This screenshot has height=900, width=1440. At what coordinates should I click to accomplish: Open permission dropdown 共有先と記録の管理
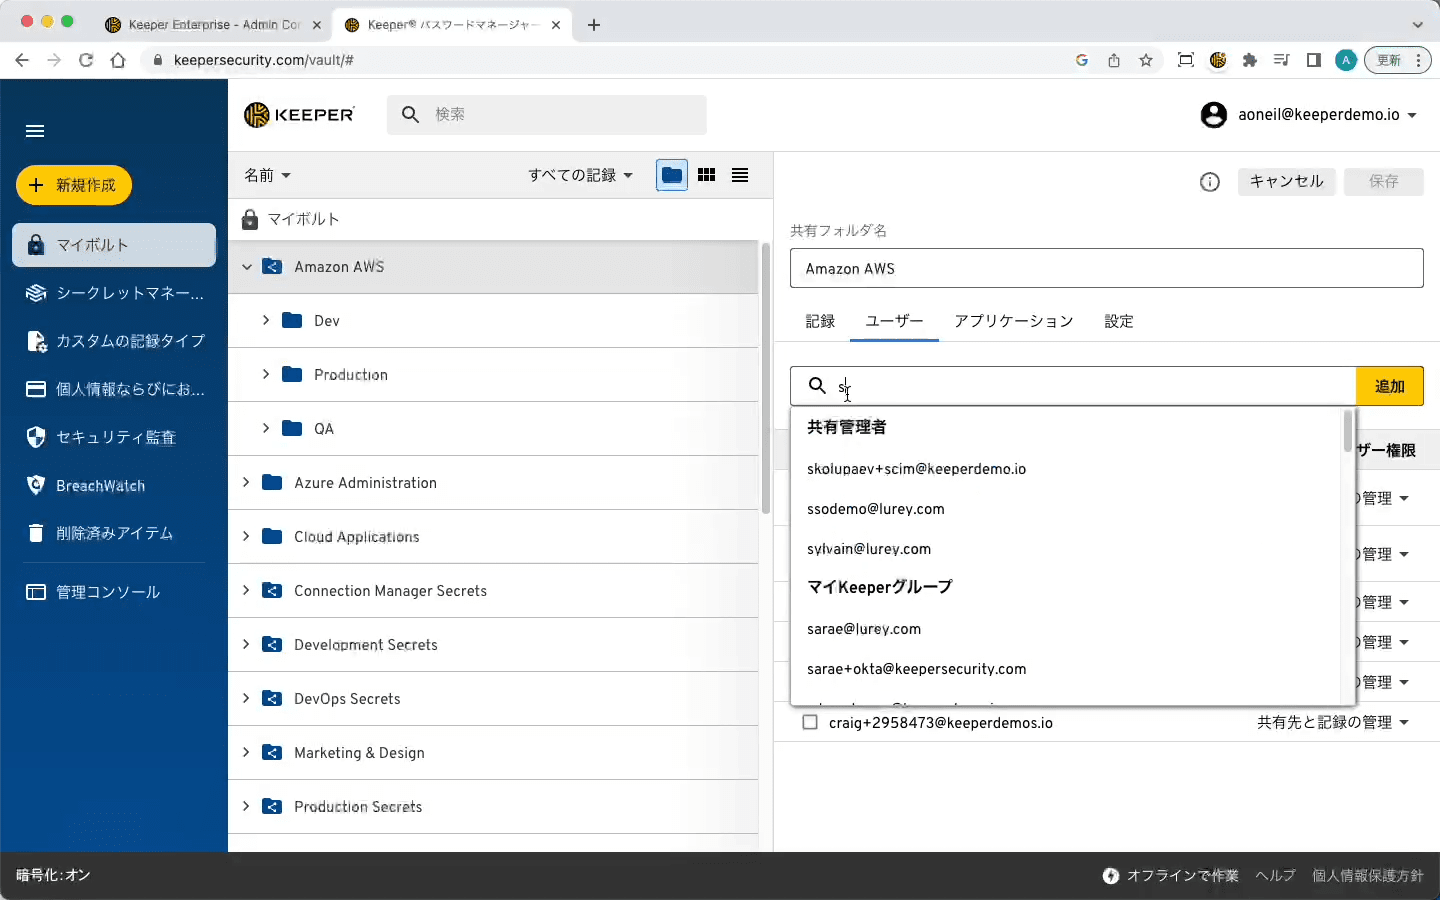tap(1332, 722)
